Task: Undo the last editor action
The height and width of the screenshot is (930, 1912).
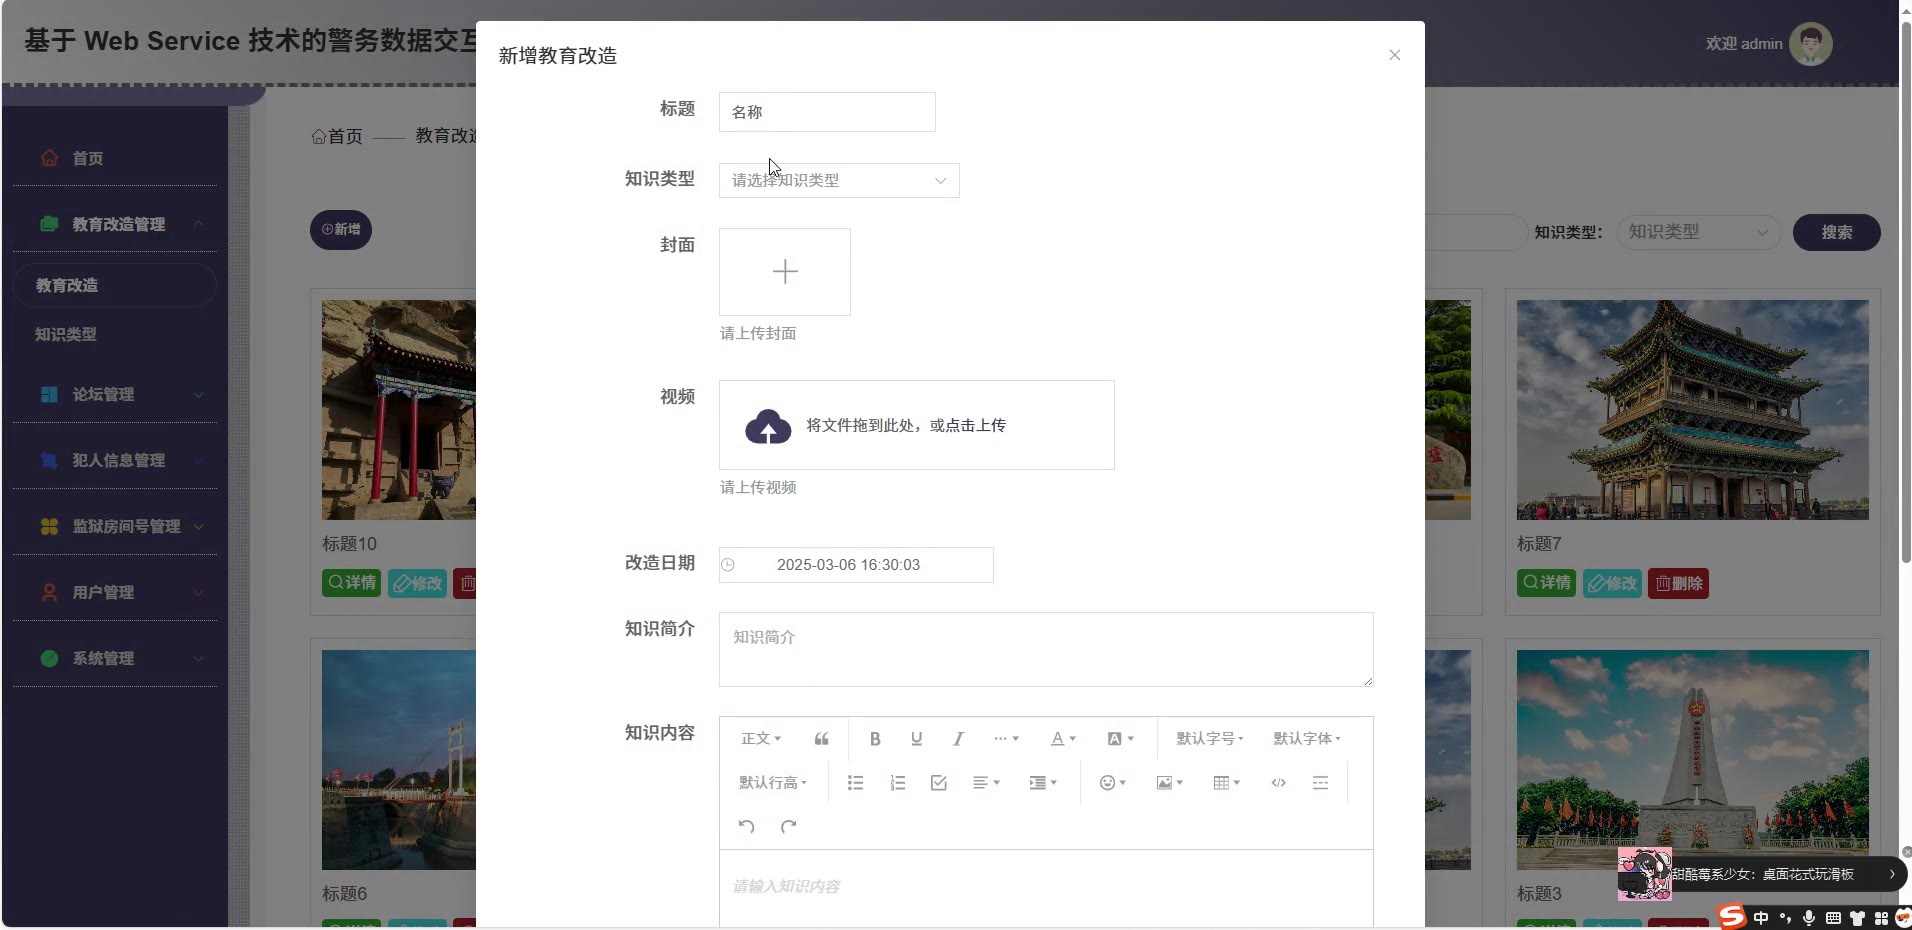Action: click(x=746, y=826)
